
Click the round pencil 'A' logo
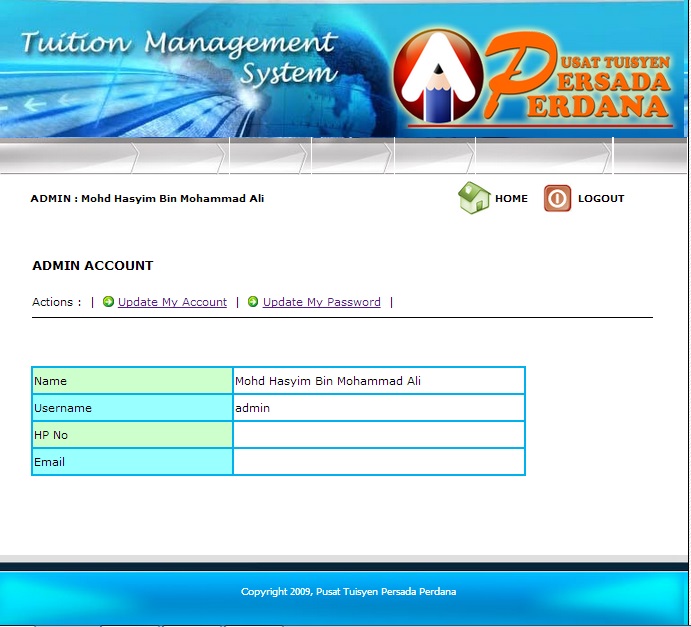438,77
